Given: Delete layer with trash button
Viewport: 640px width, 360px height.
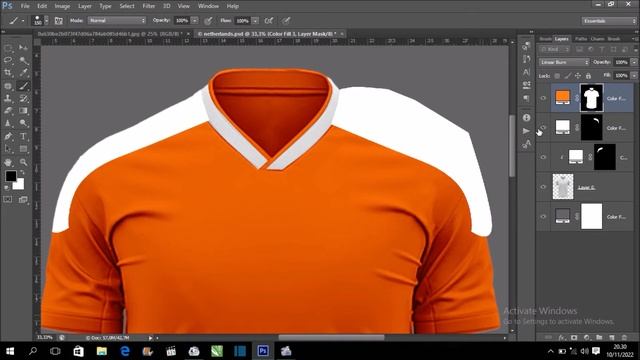Looking at the screenshot, I should tap(624, 338).
